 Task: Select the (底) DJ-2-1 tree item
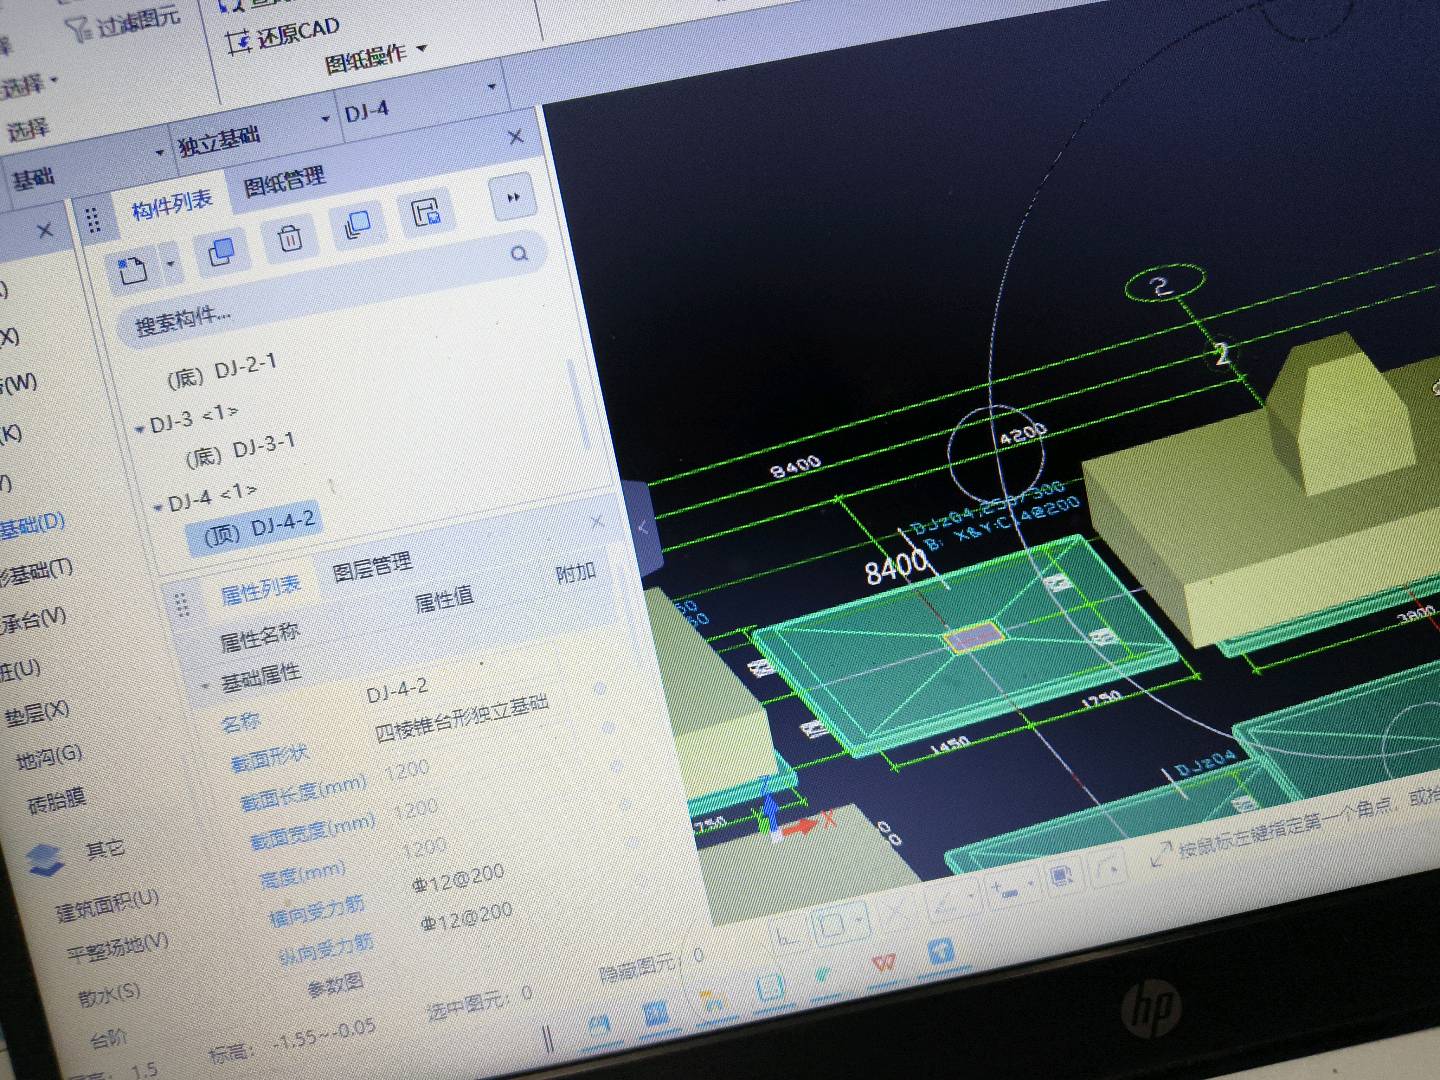click(221, 371)
